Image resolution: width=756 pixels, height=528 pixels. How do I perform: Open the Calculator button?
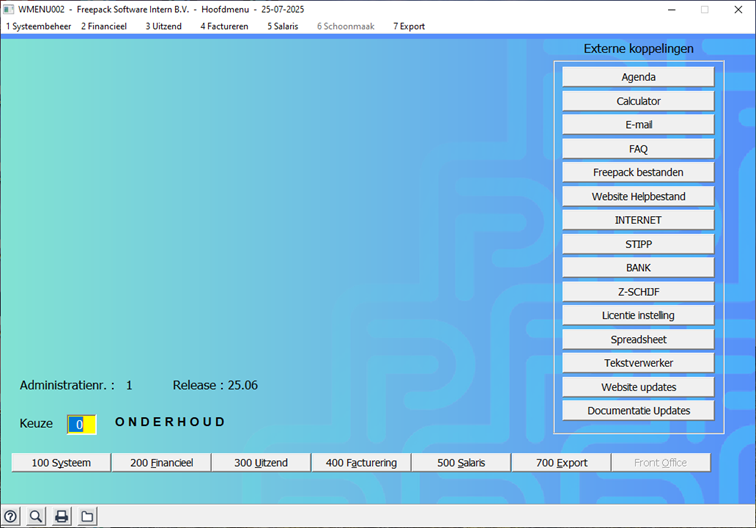click(x=638, y=101)
